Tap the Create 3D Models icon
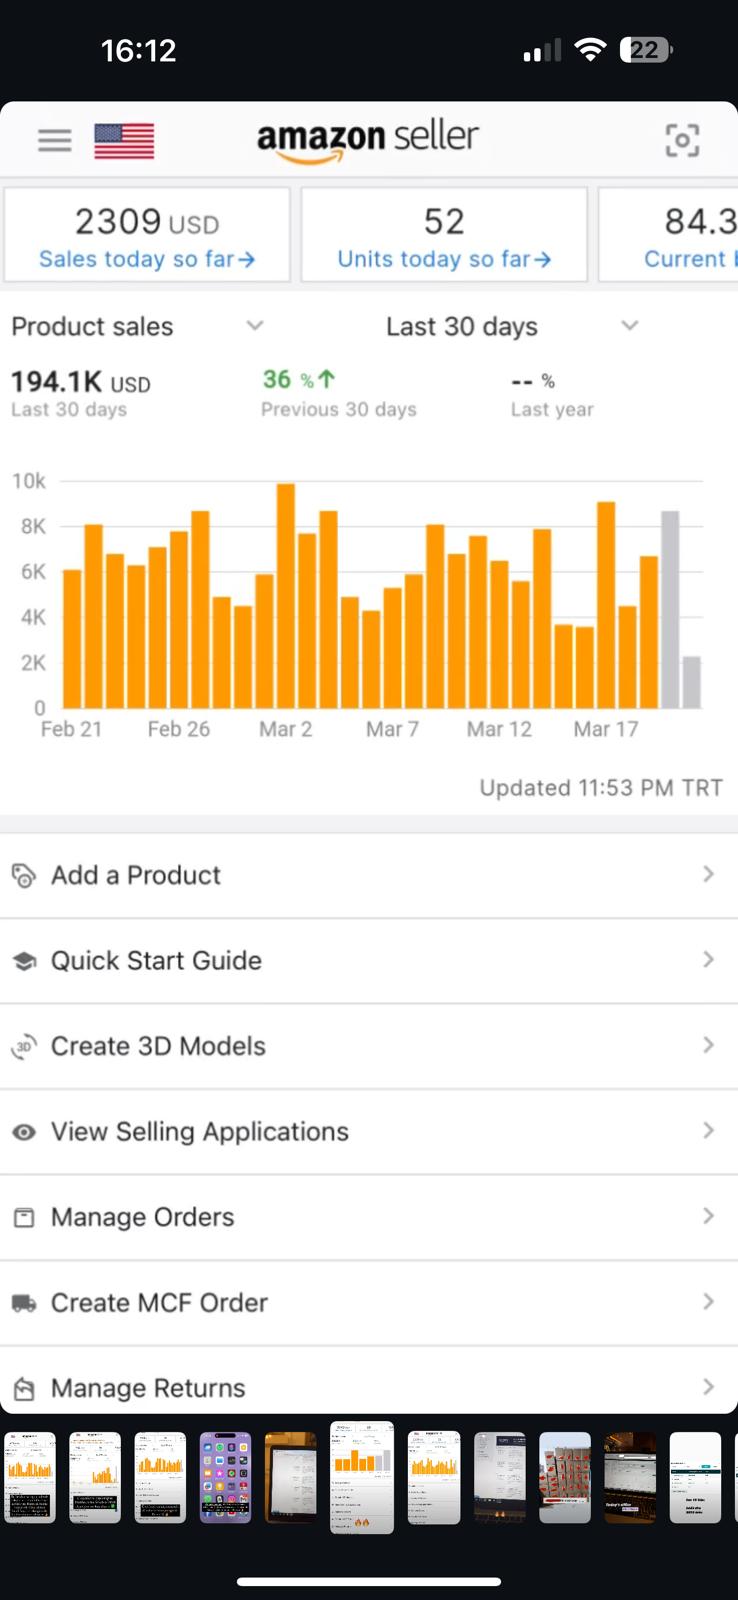This screenshot has width=738, height=1600. [x=23, y=1047]
